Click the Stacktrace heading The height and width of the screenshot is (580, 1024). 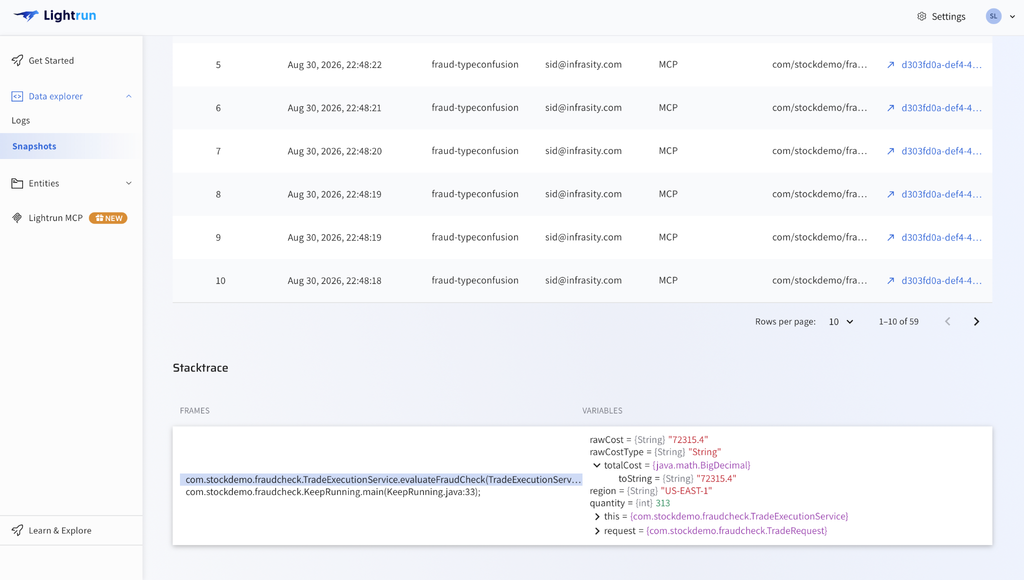[200, 368]
